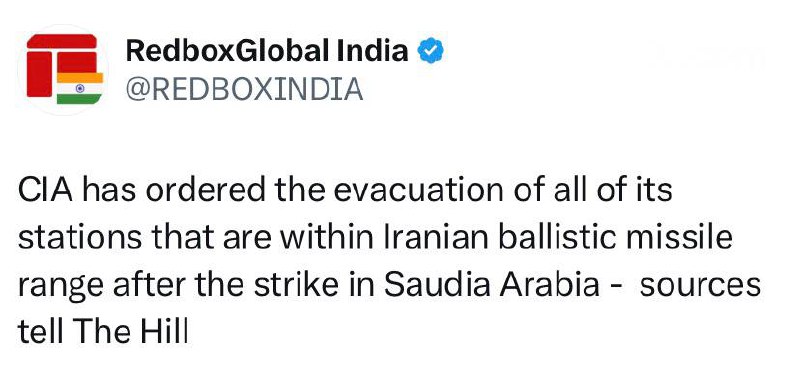
Task: Click the top red bar of the logo
Action: click(62, 41)
